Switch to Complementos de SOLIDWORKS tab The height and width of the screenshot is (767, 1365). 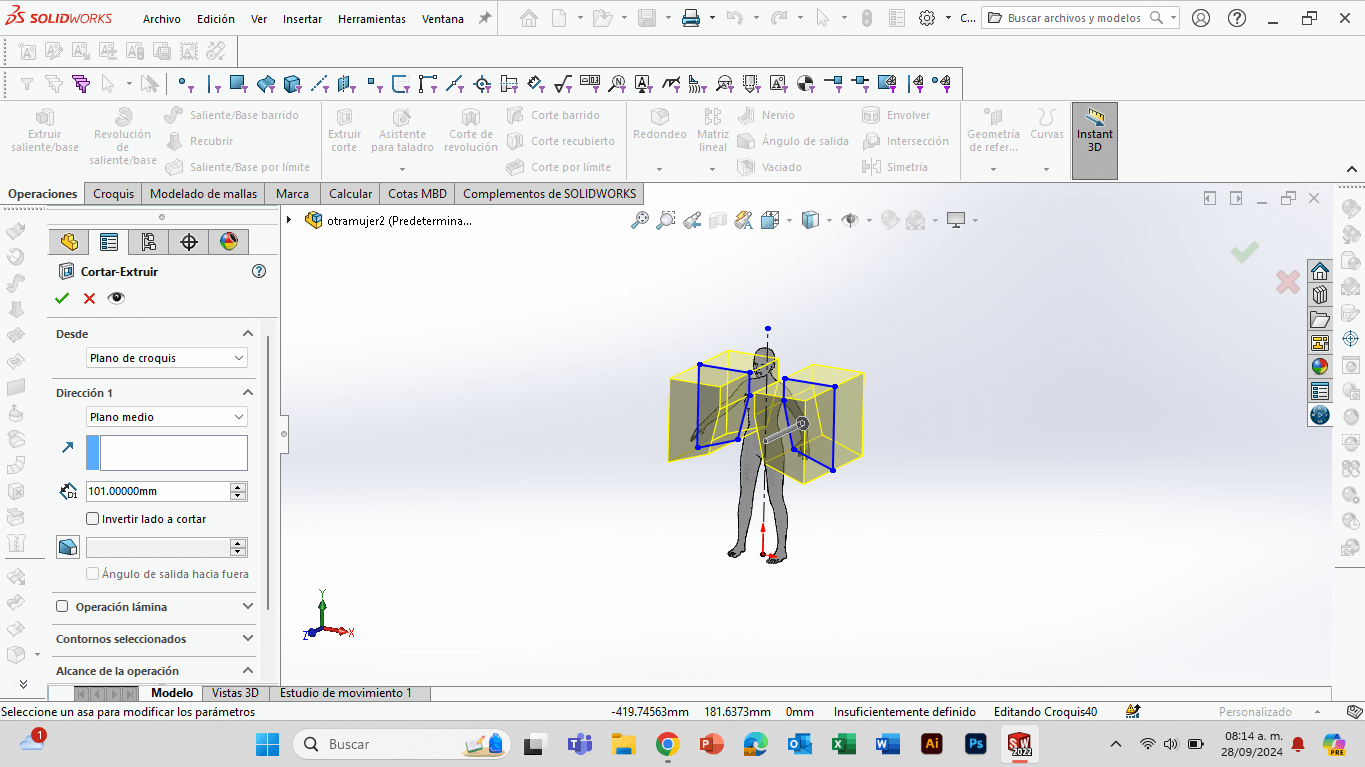pos(549,194)
